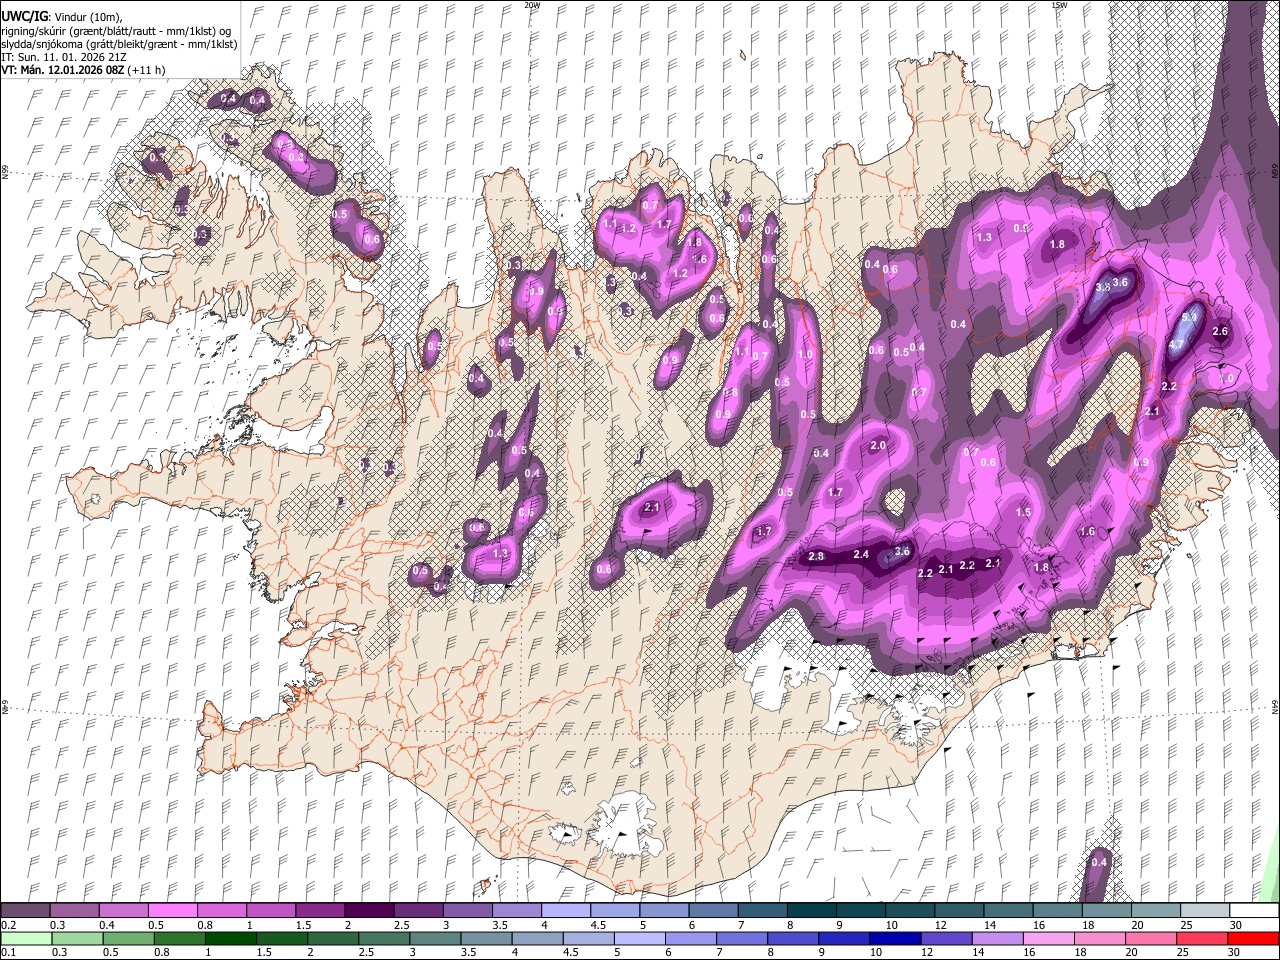Screen dimensions: 1280x960
Task: Select the light pink 16–18 rain legend swatch
Action: (x=1046, y=938)
